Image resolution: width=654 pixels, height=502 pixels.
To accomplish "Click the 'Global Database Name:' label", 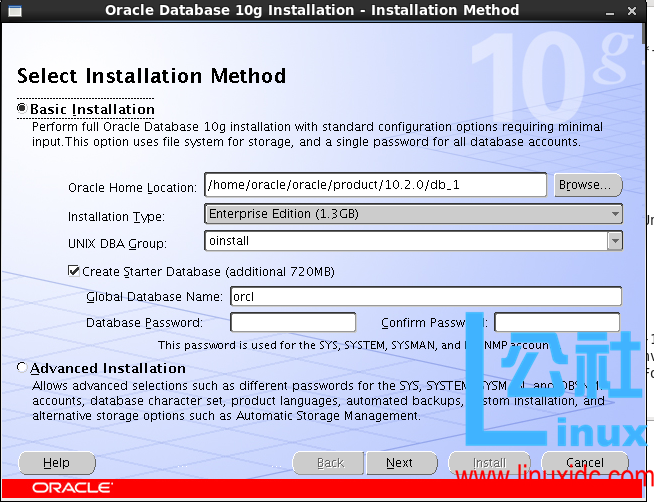I will point(154,297).
